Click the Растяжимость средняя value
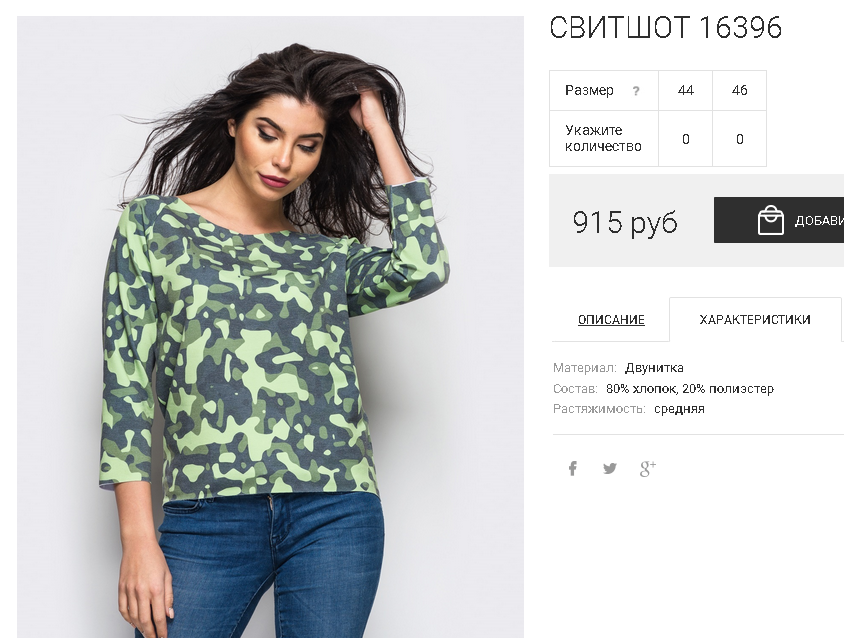This screenshot has height=638, width=844. point(679,409)
